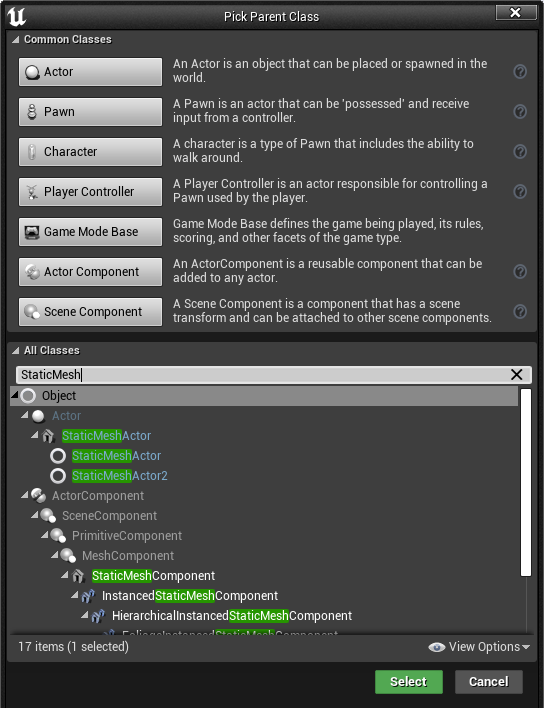Screen dimensions: 544x708
Task: Click help icon for Scene Component row
Action: [x=520, y=312]
